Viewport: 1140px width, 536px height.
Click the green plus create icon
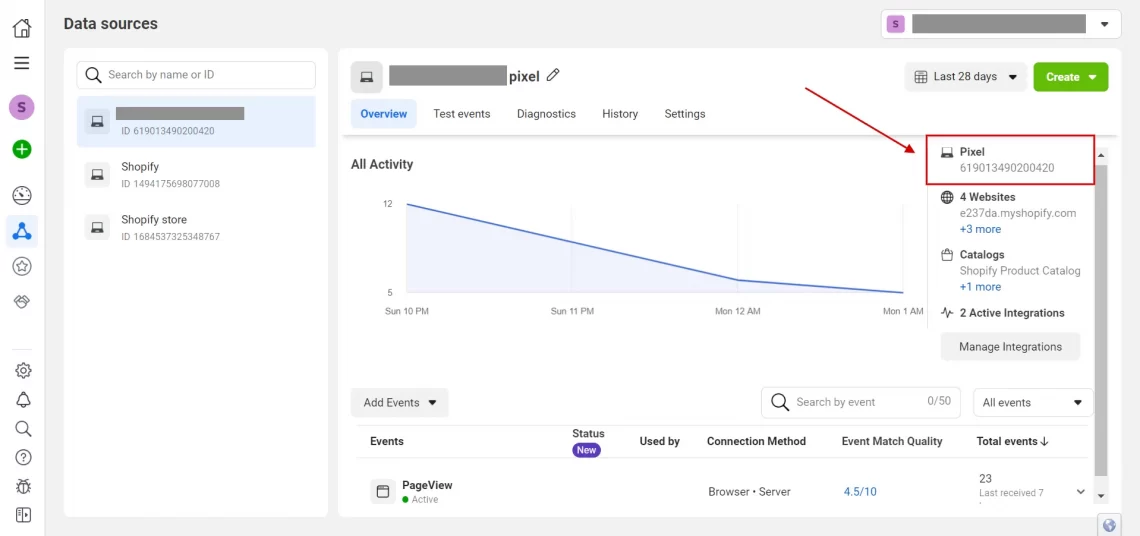(21, 149)
